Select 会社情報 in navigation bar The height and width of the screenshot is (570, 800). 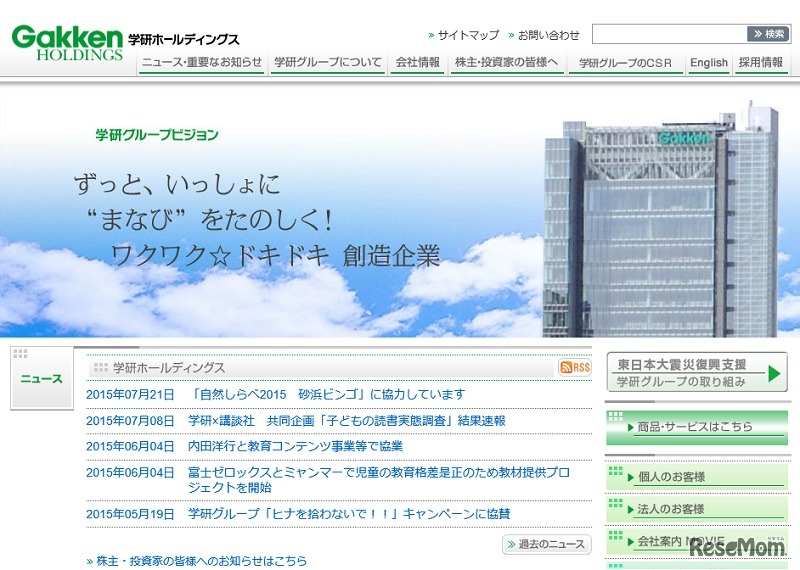click(x=417, y=62)
